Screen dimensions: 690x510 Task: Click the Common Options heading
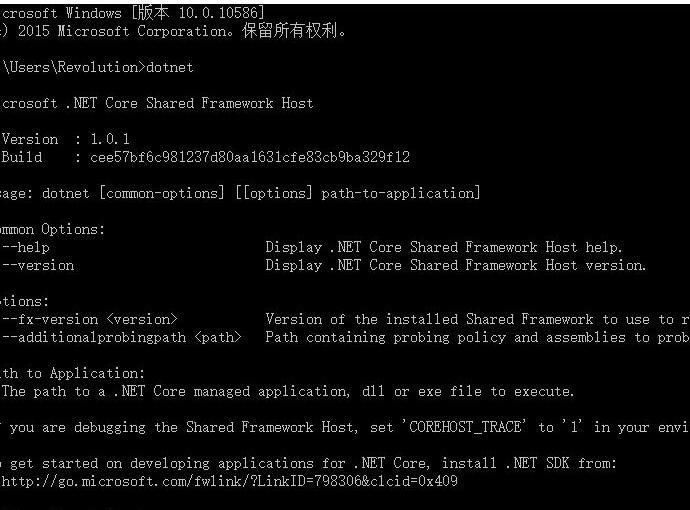click(52, 229)
